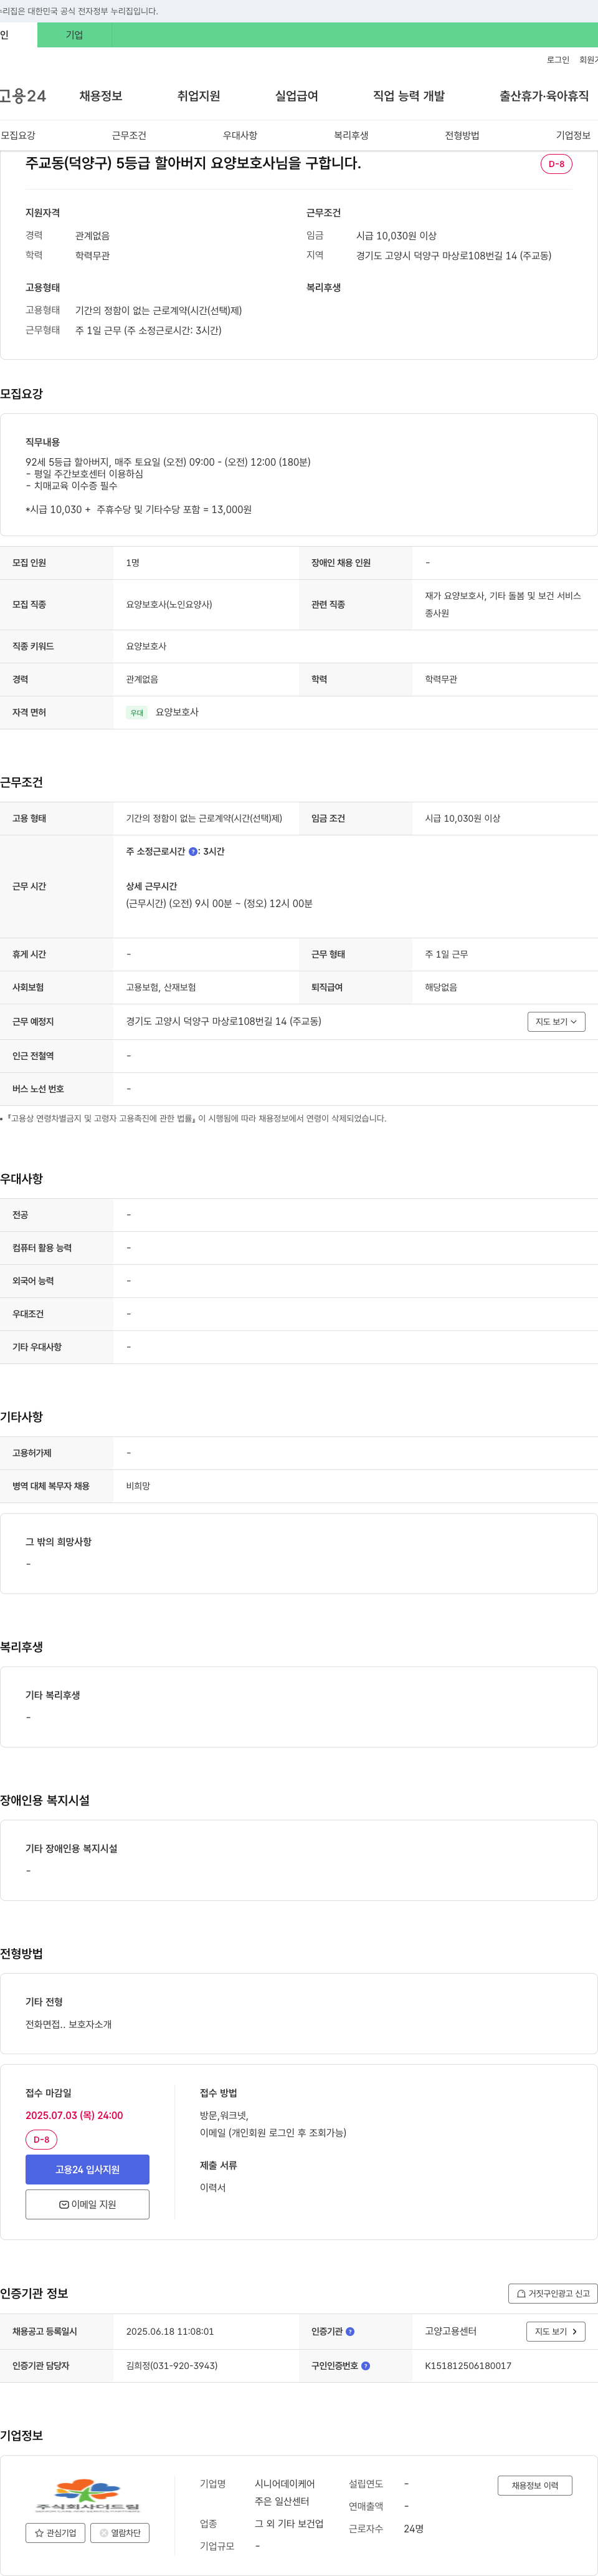This screenshot has width=598, height=2576.
Task: Click the 로그인 link
Action: point(558,60)
